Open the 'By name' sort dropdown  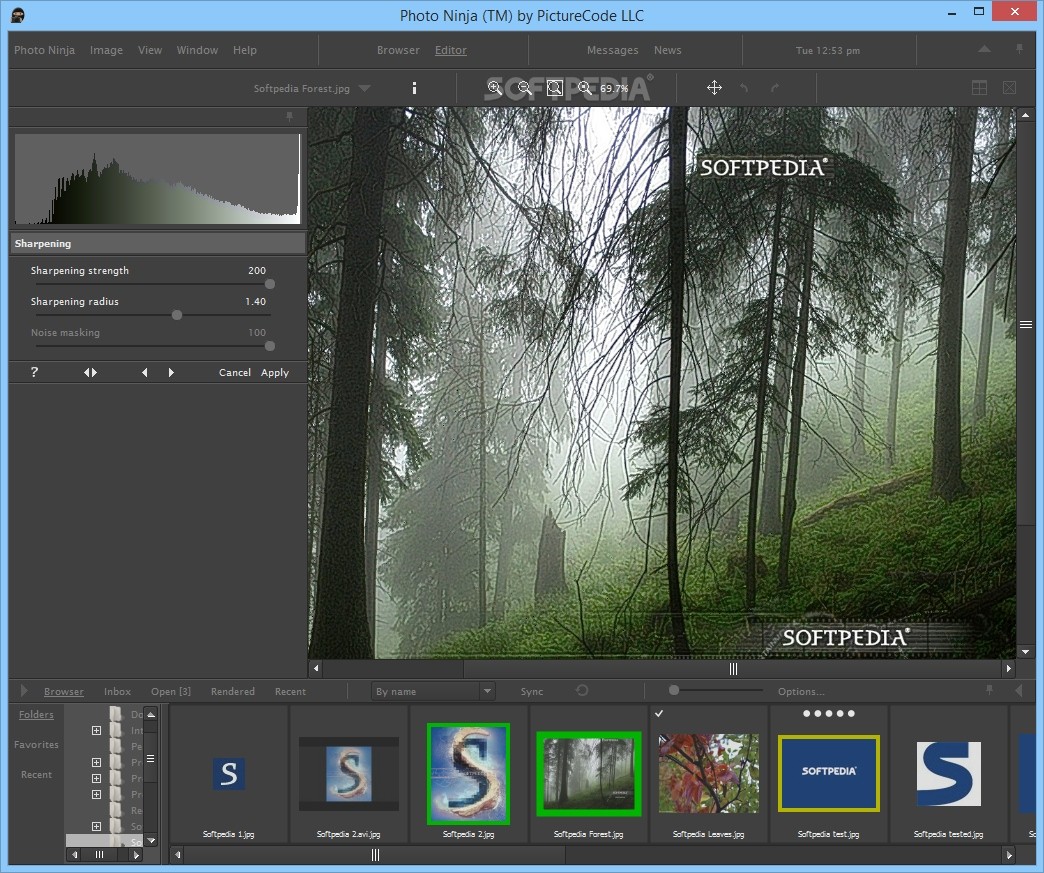point(487,691)
